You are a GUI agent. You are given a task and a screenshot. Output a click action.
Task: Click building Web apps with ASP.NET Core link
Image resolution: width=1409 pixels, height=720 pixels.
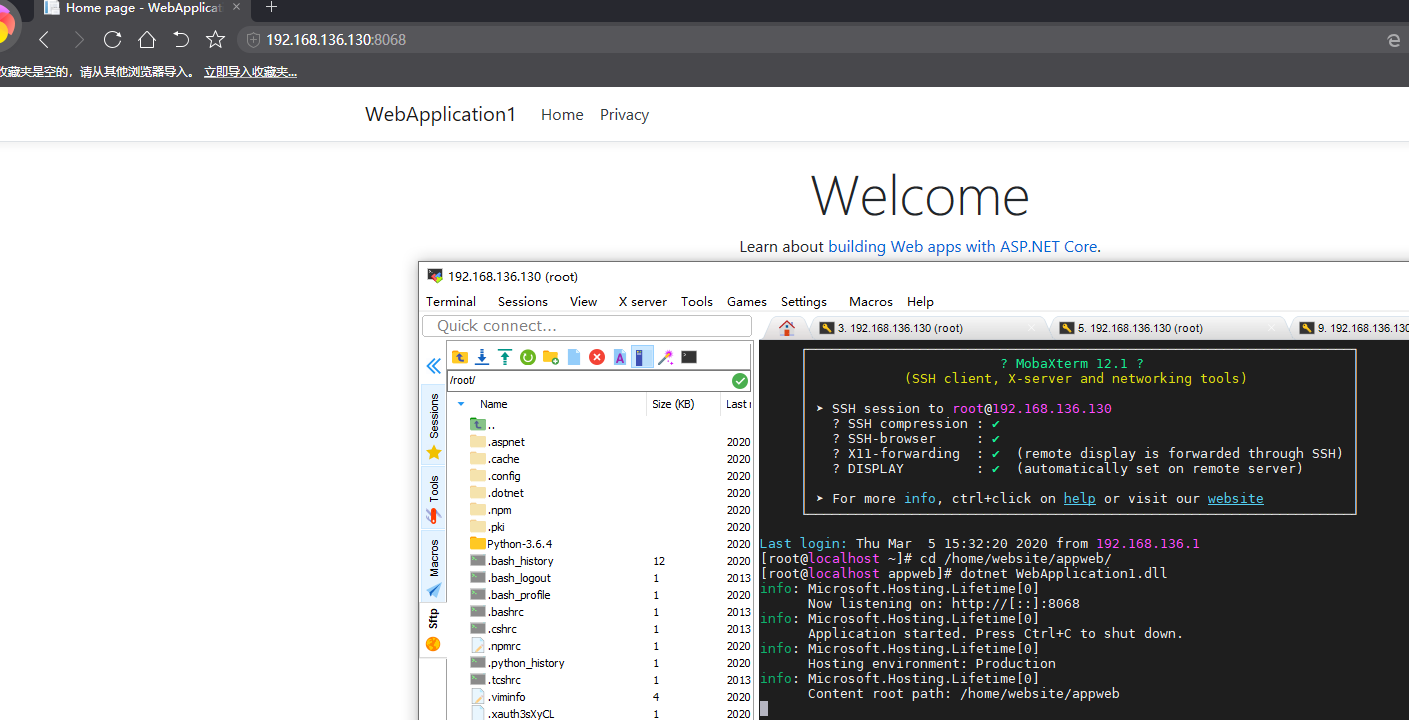[x=962, y=246]
